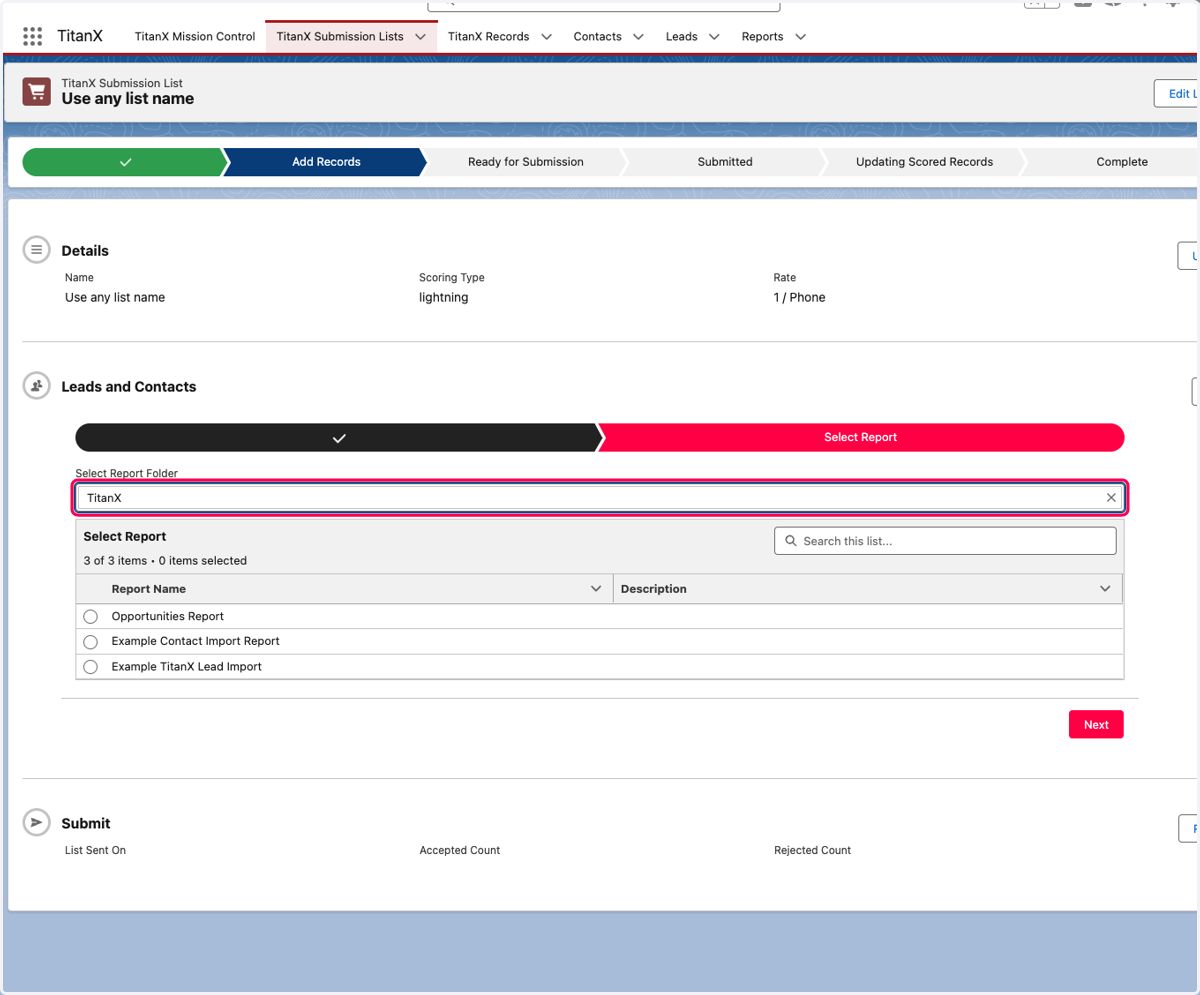Click the lightning Scoring Type value
The image size is (1200, 995).
(444, 298)
